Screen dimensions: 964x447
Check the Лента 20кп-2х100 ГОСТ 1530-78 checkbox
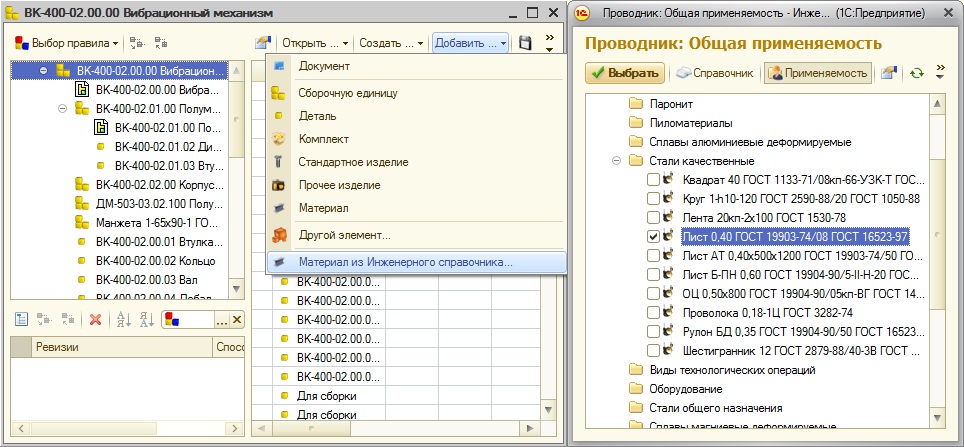point(654,218)
